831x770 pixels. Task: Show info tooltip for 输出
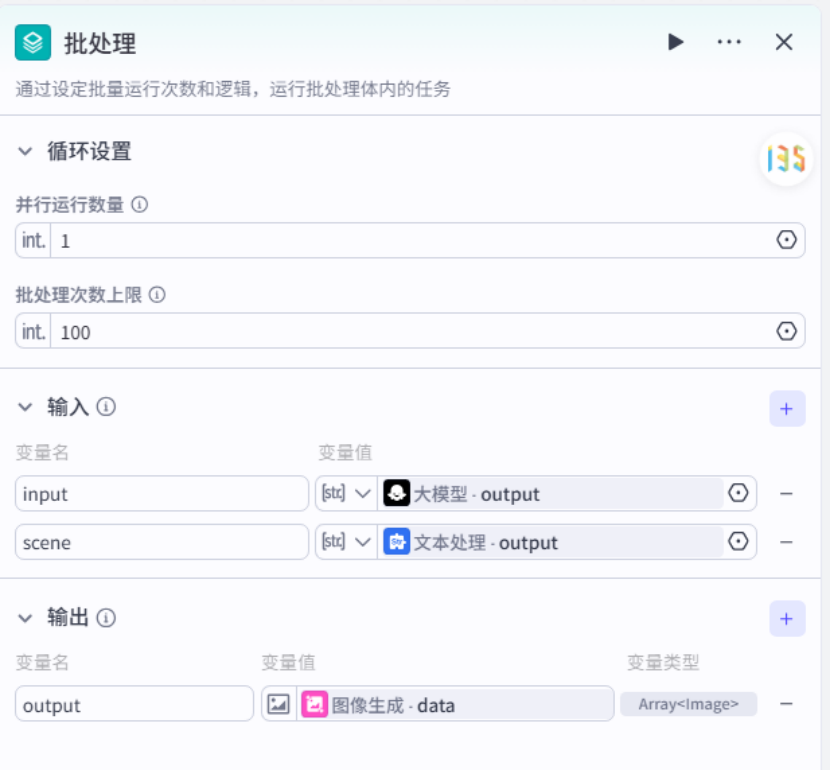pos(106,618)
